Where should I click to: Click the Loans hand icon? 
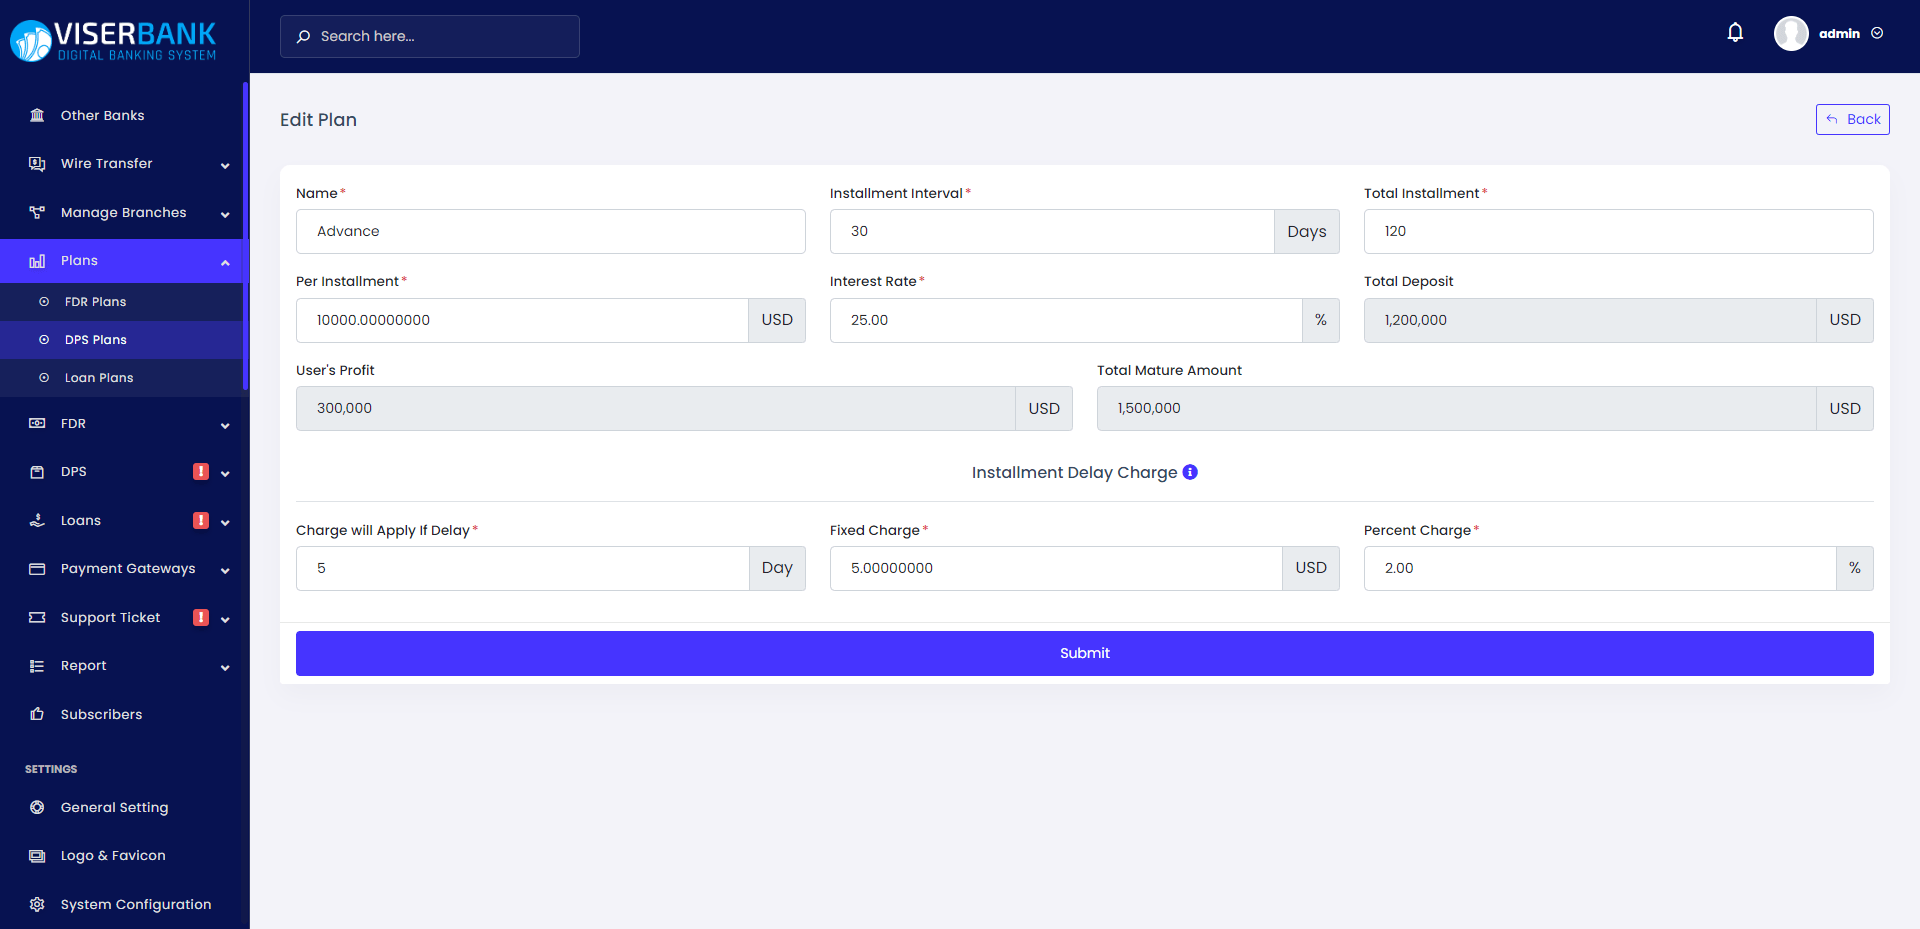pyautogui.click(x=37, y=520)
